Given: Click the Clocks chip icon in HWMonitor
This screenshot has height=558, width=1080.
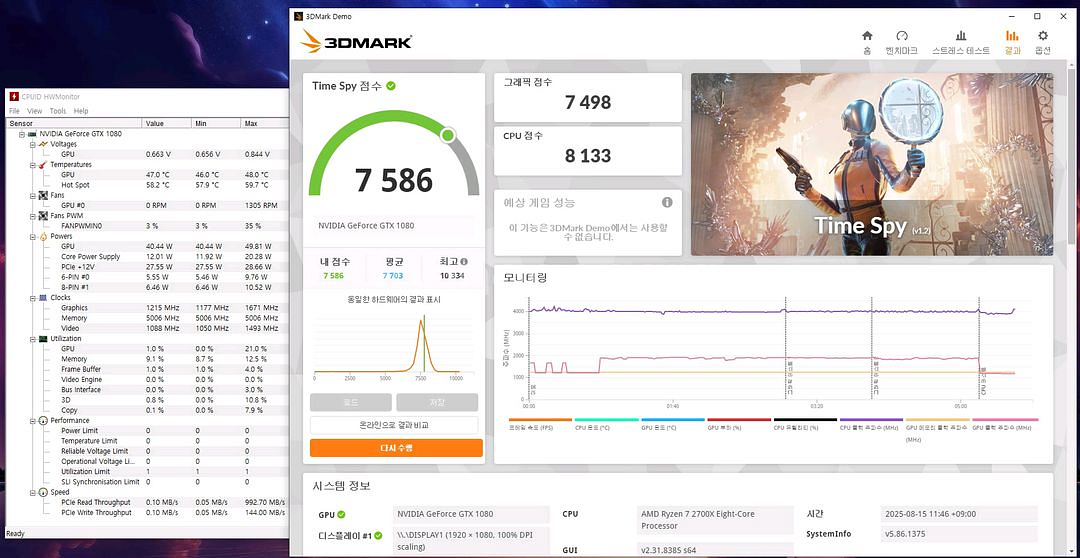Looking at the screenshot, I should pos(43,298).
